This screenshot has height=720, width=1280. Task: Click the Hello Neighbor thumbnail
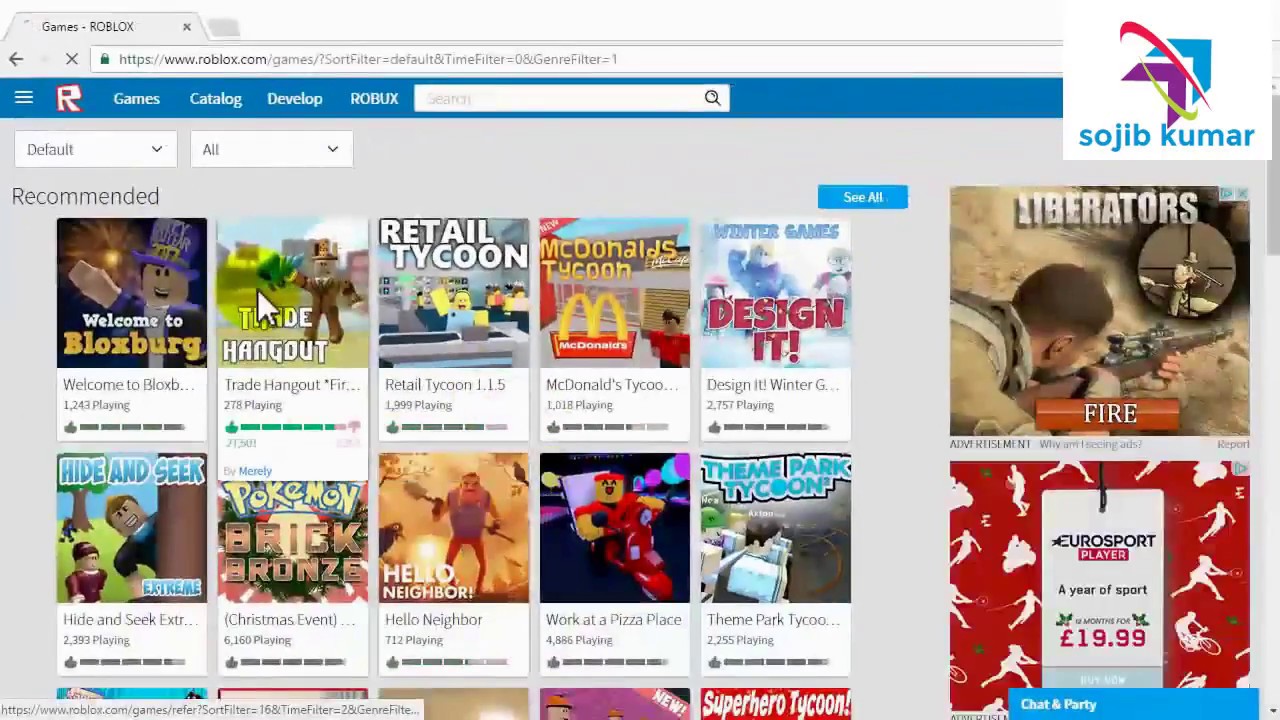pos(454,528)
